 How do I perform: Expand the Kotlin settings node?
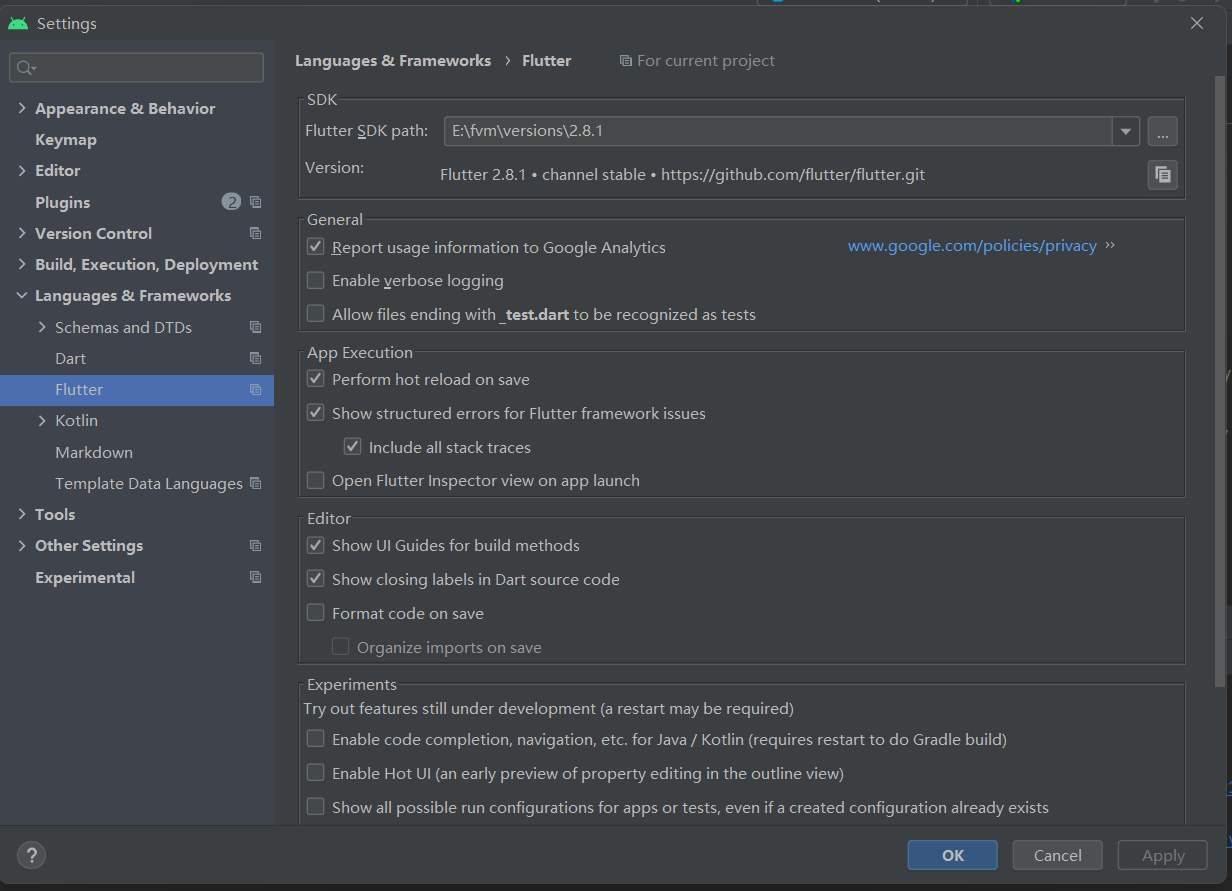point(42,421)
